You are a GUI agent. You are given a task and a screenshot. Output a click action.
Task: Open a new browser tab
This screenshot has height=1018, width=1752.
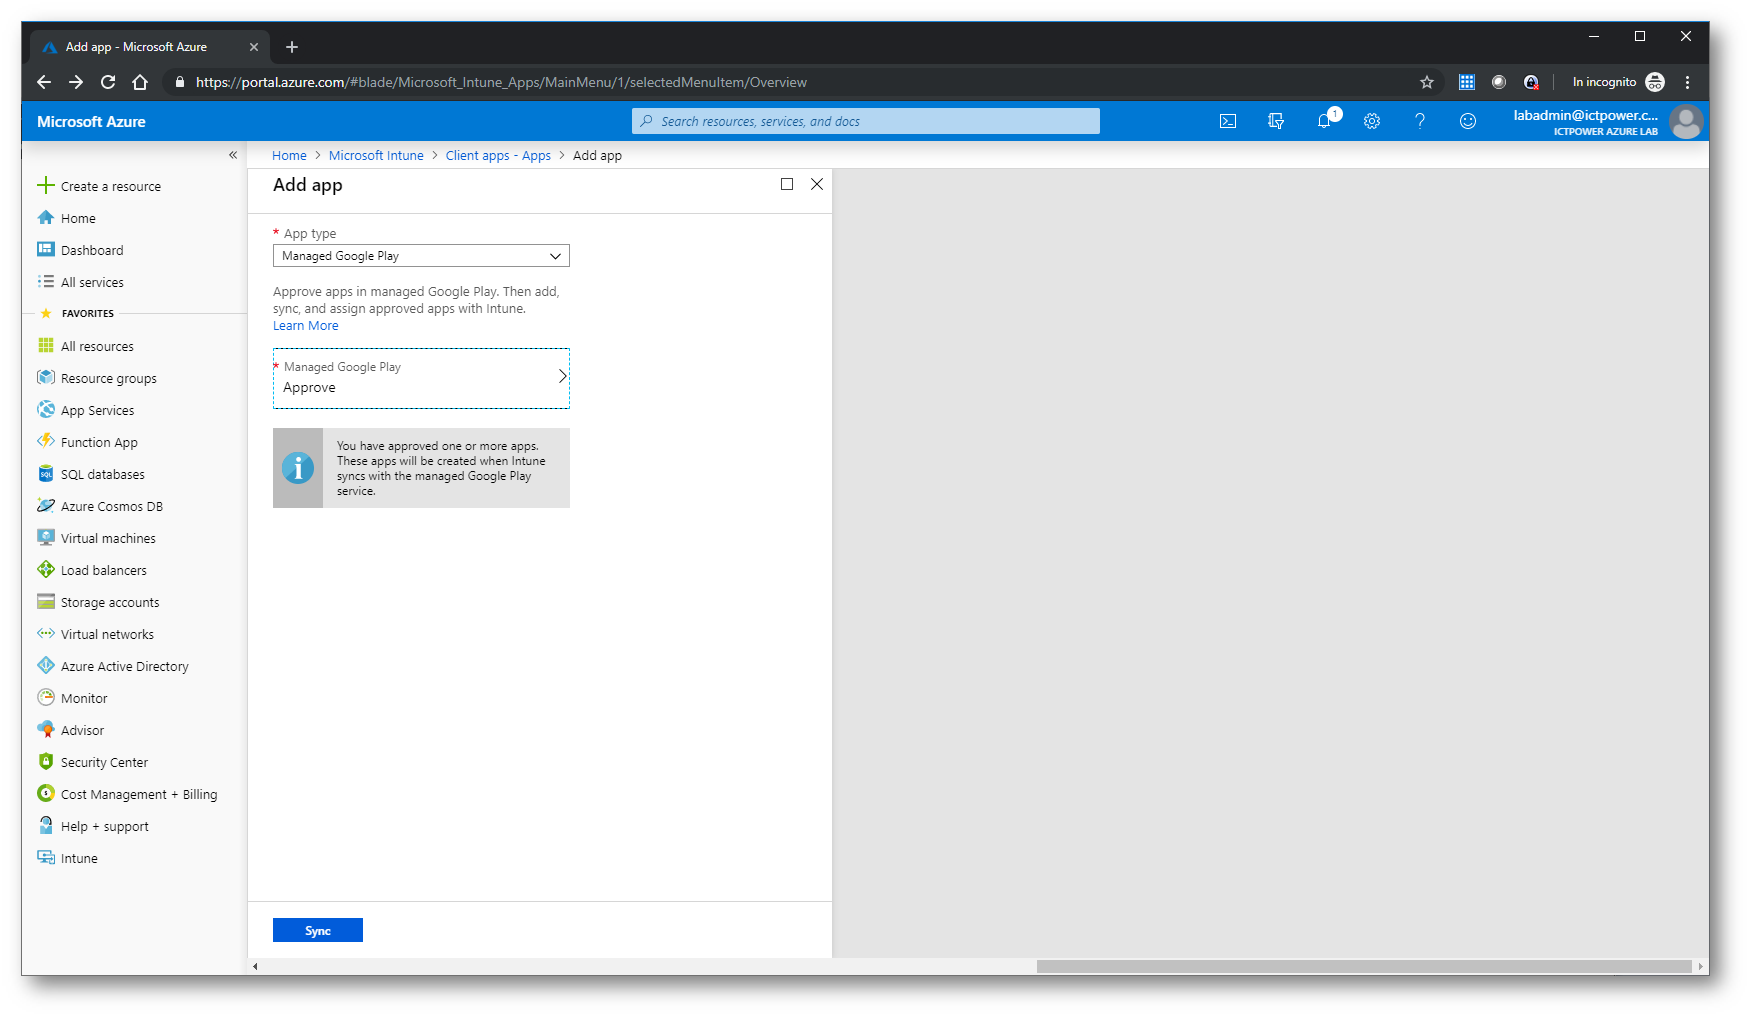click(x=292, y=47)
